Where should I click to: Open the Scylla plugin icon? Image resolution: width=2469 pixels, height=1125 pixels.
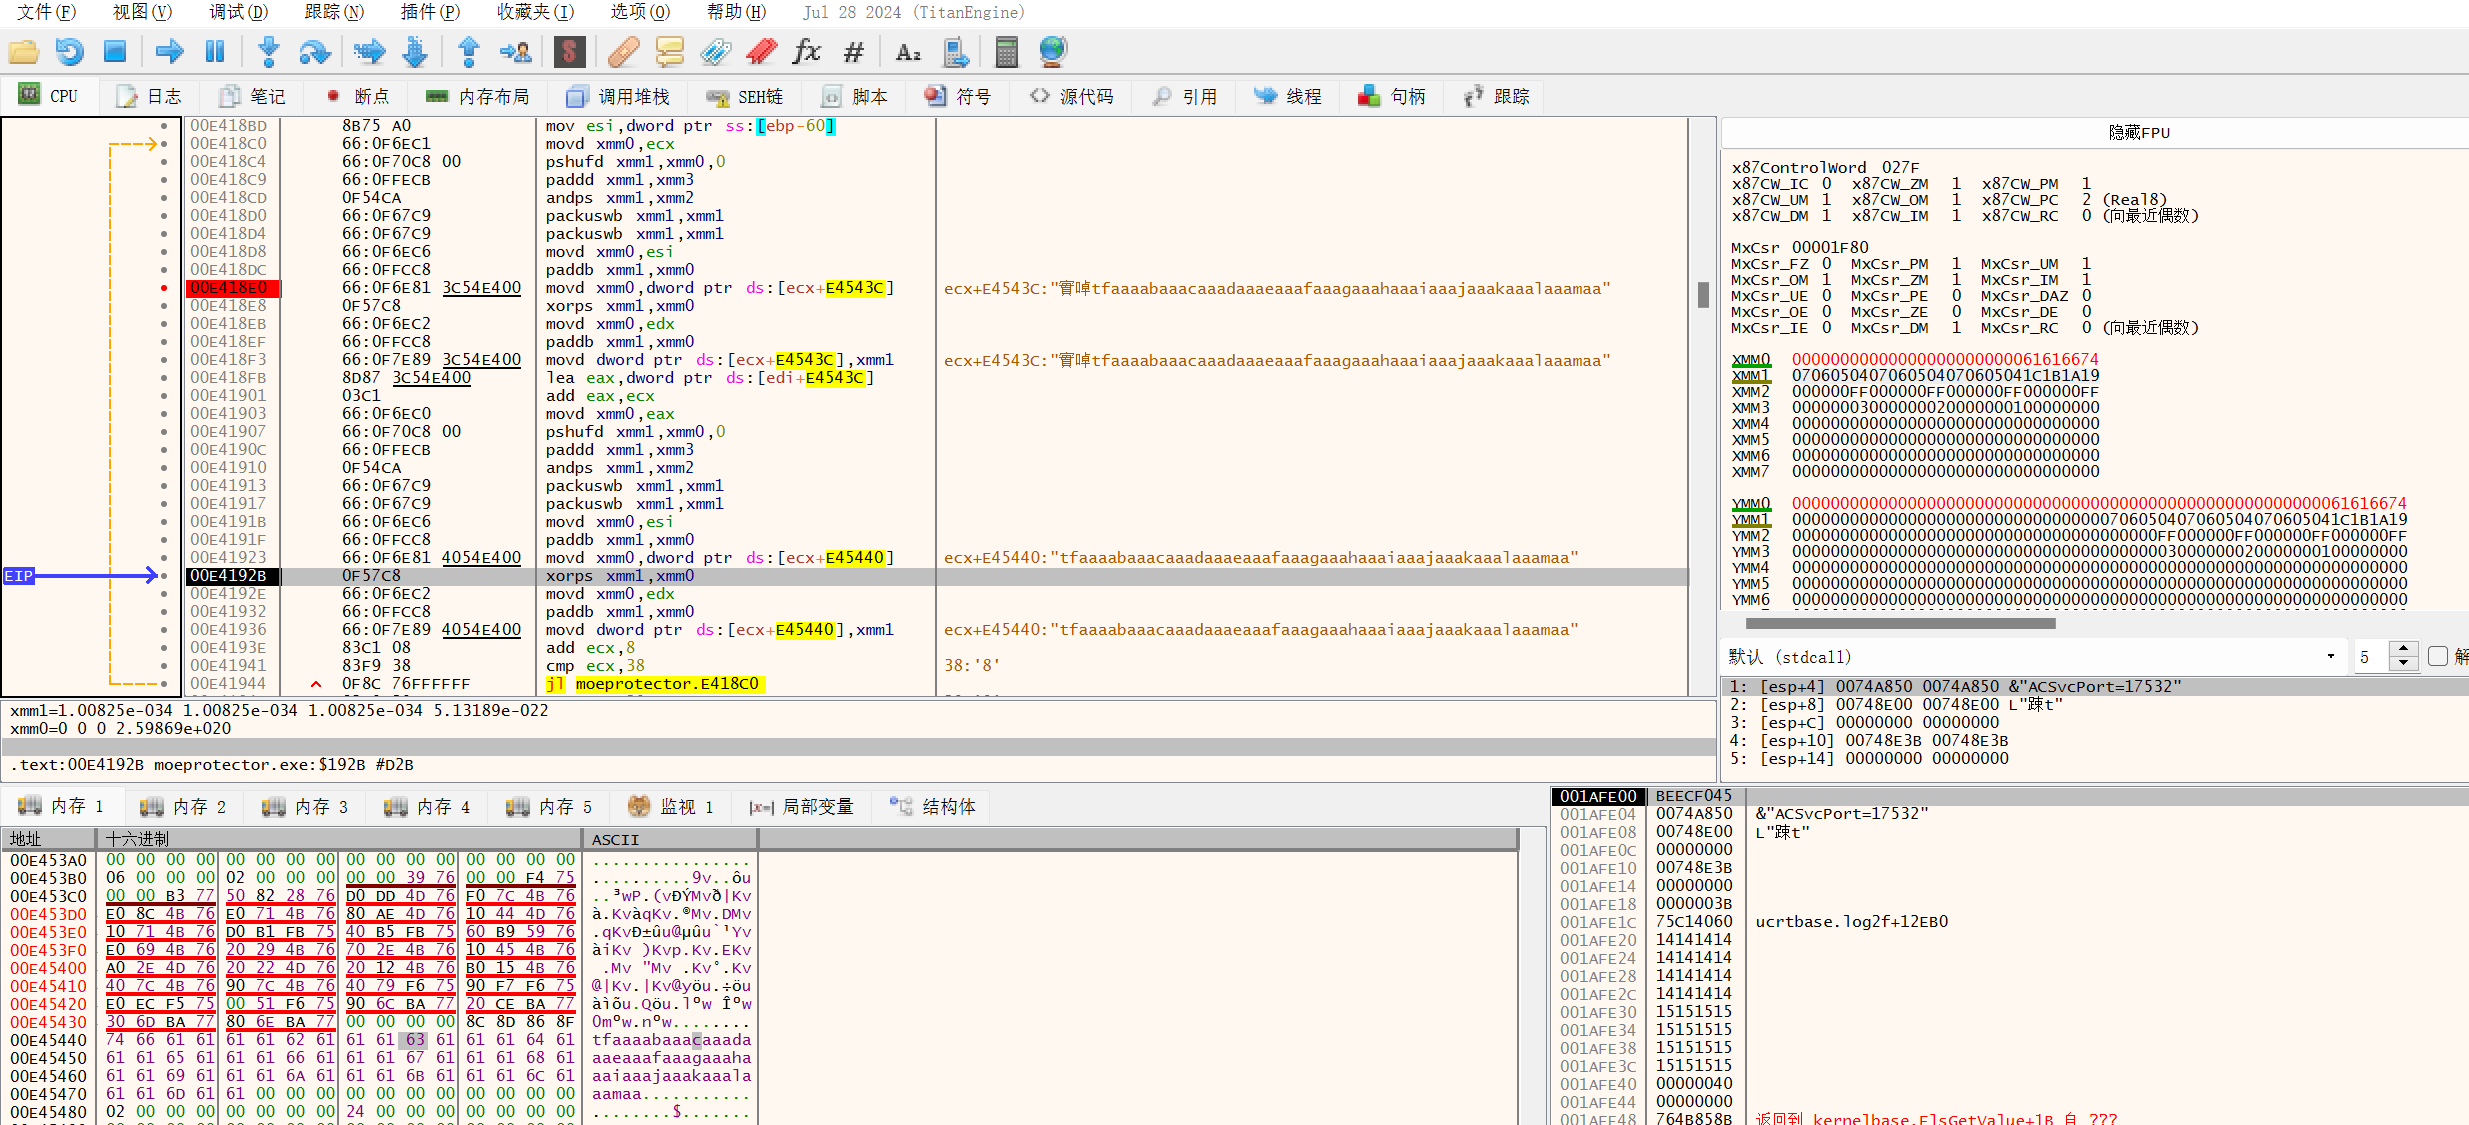(x=569, y=51)
